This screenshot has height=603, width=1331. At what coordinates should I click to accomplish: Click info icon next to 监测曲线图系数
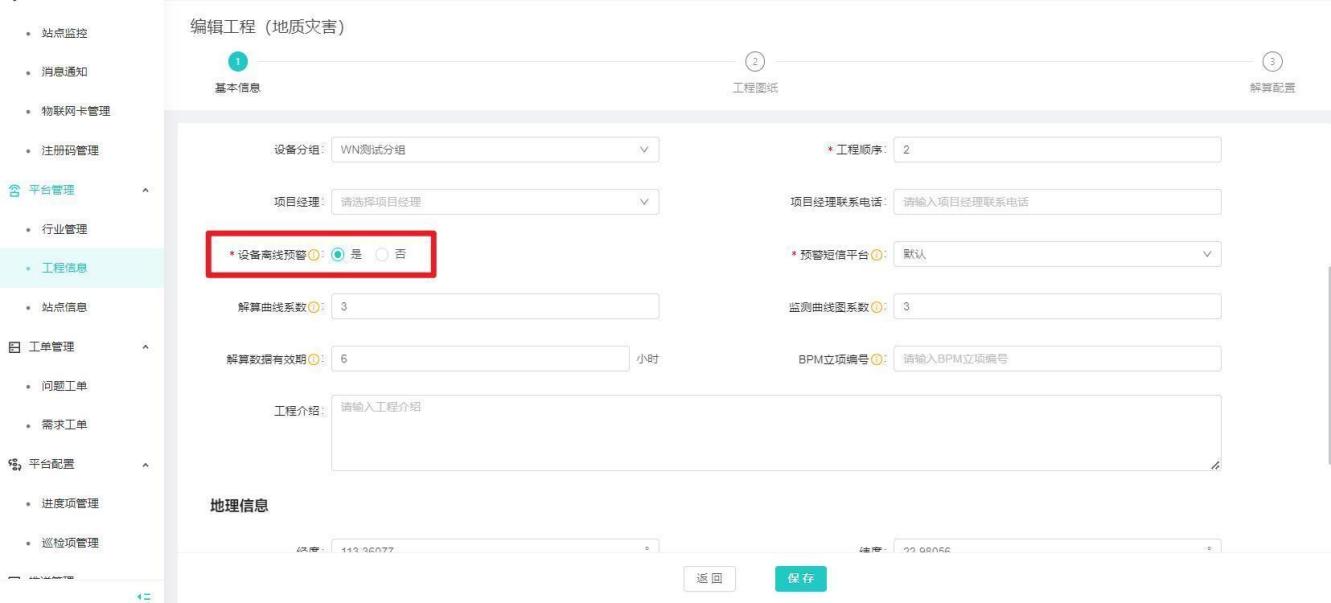pyautogui.click(x=876, y=306)
